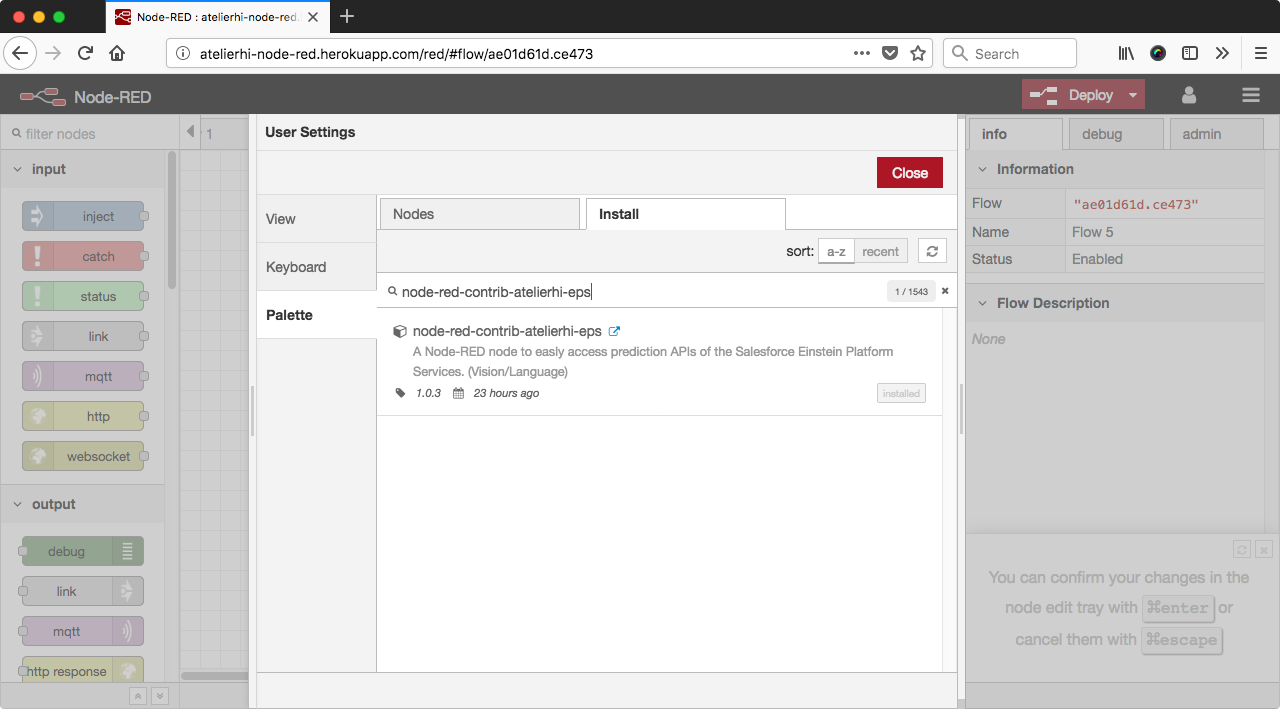
Task: Click the "Flow 5" name value
Action: (1092, 232)
